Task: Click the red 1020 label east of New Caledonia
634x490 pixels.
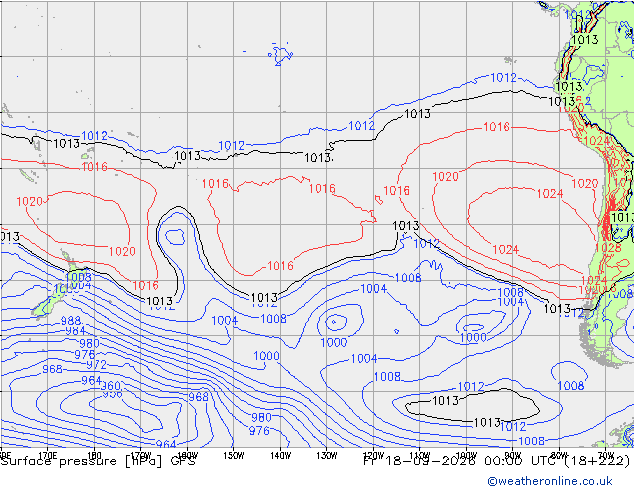Action: 30,201
